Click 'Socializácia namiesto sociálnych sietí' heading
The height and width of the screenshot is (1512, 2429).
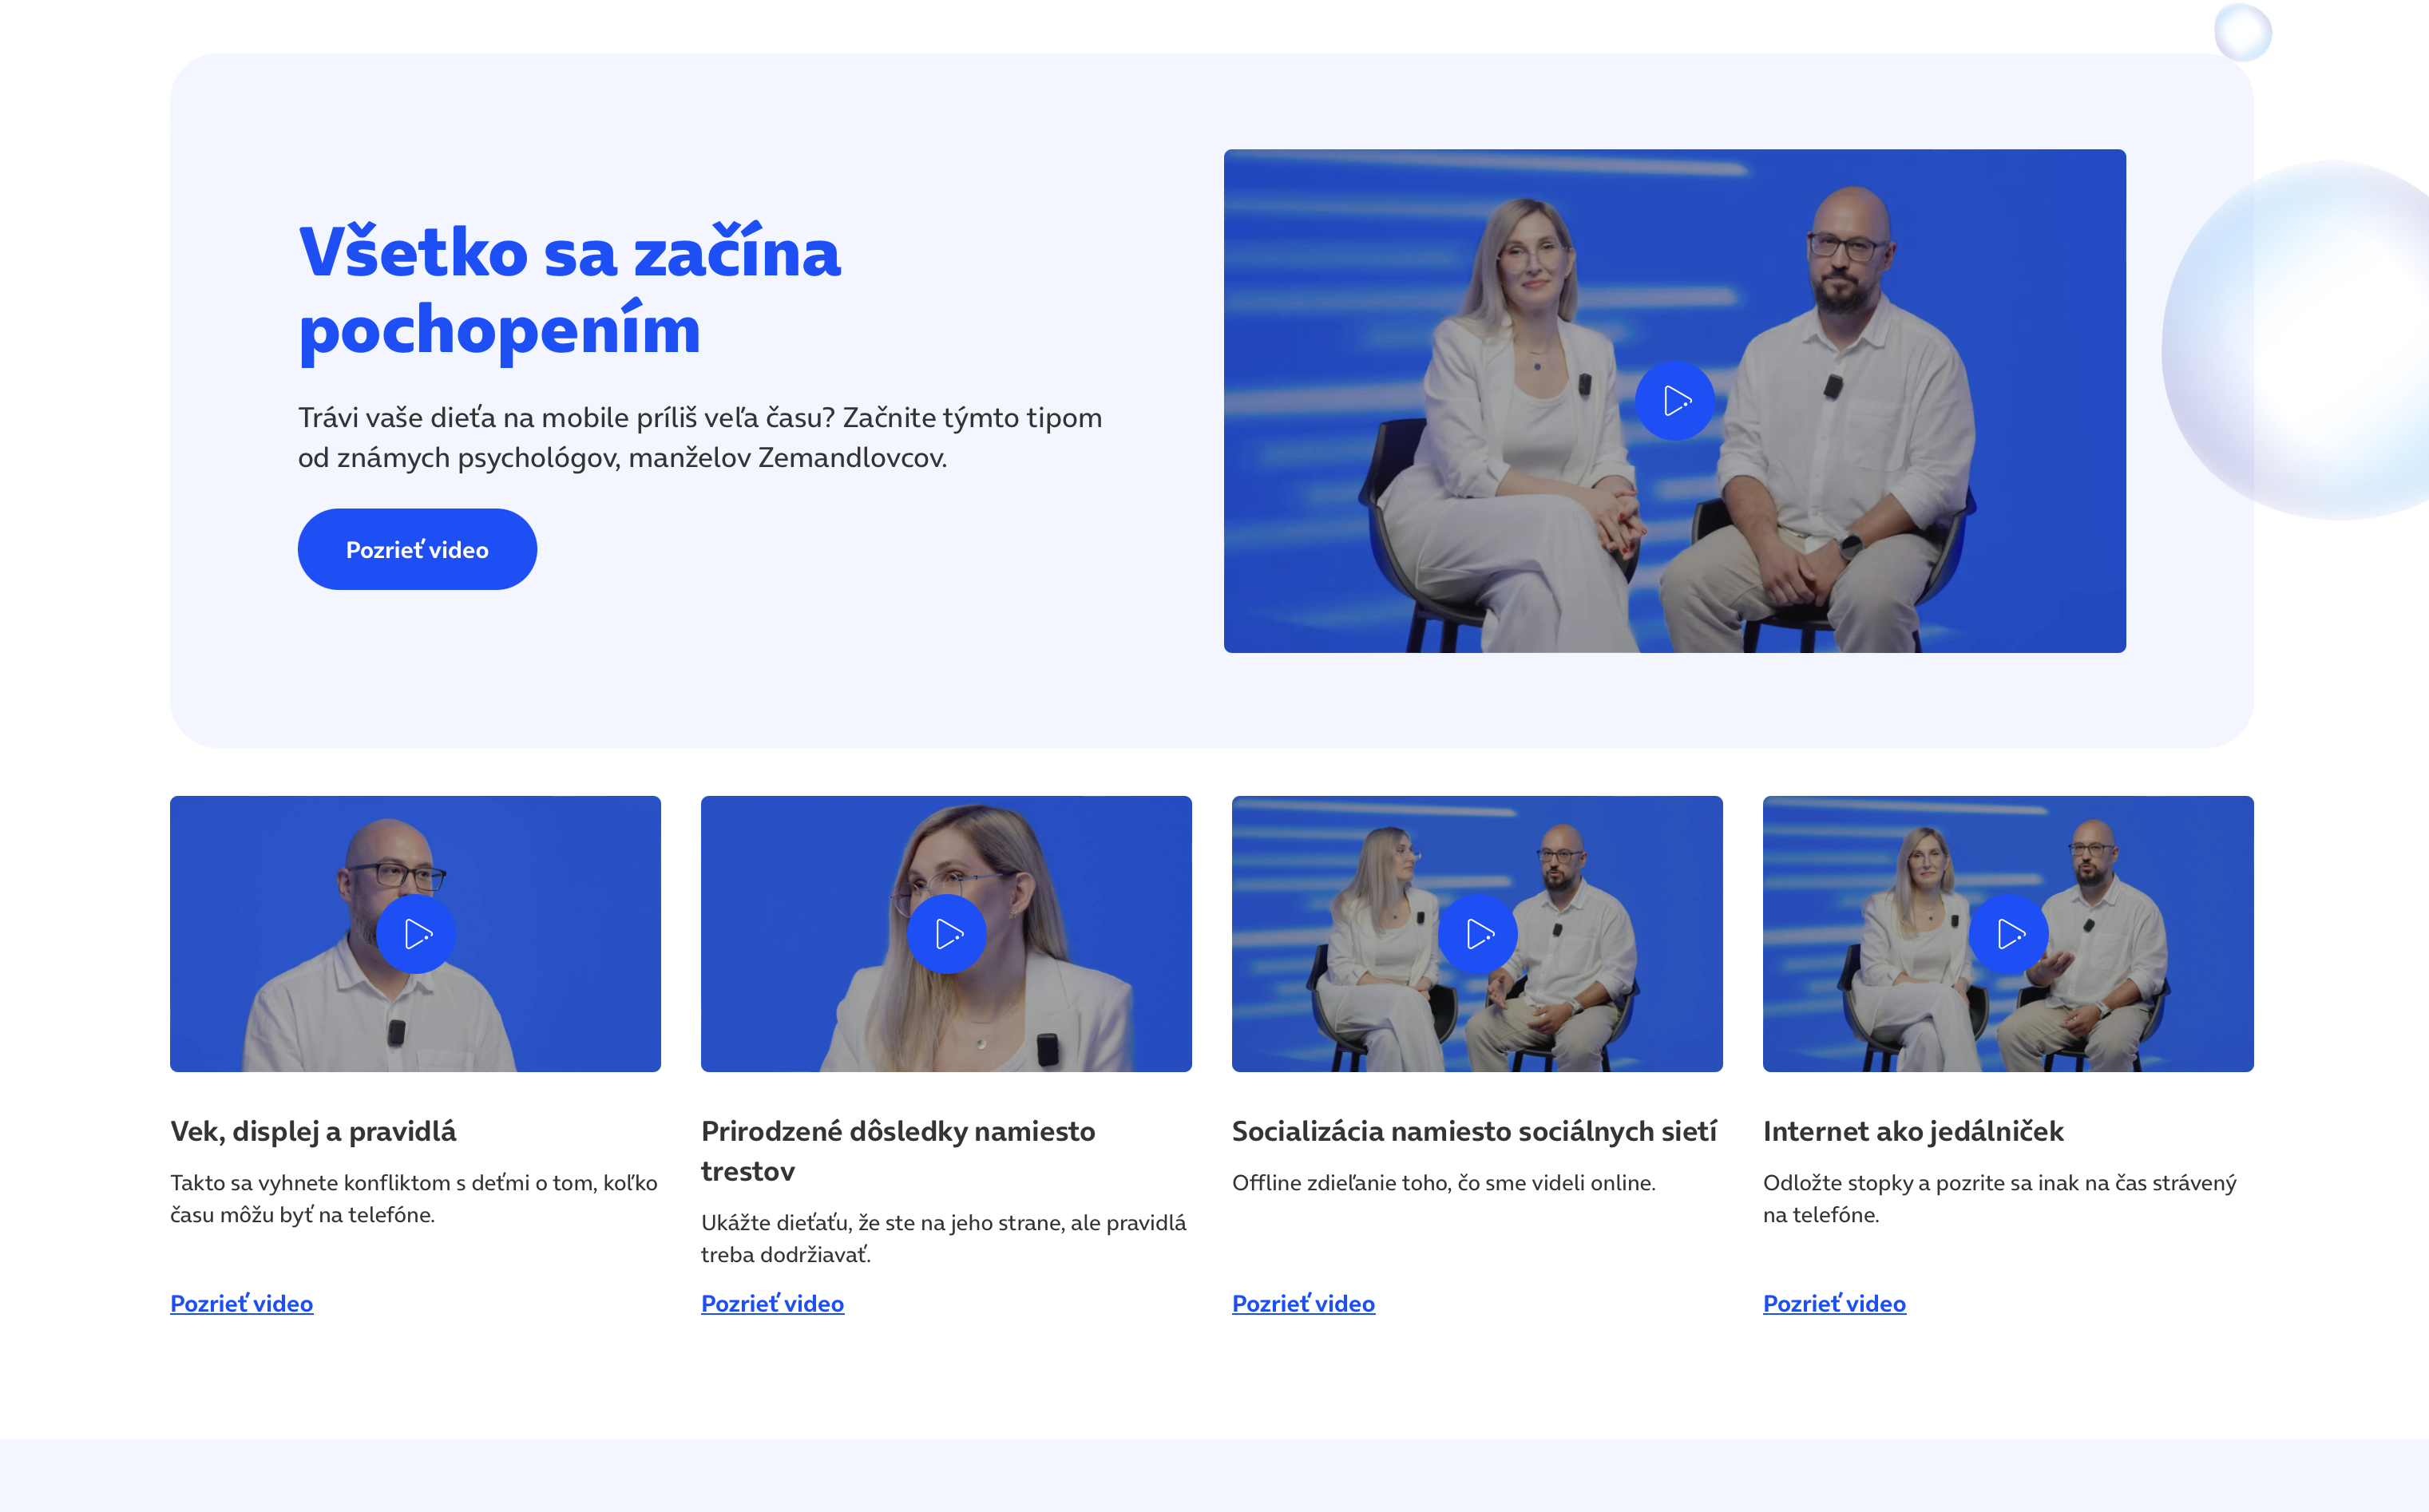click(1474, 1131)
